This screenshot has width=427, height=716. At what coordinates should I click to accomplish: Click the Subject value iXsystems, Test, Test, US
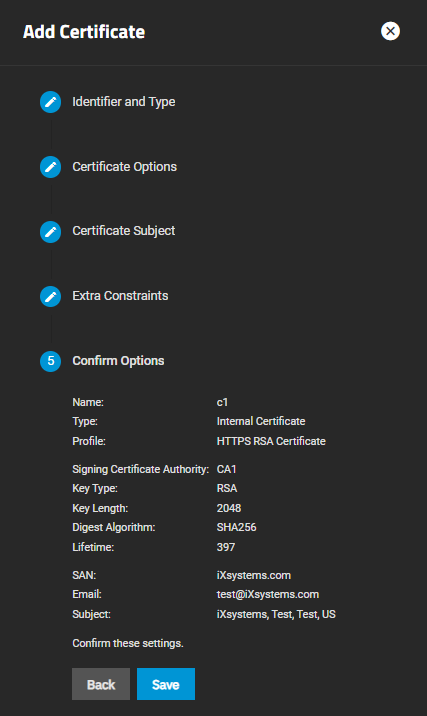coord(276,615)
